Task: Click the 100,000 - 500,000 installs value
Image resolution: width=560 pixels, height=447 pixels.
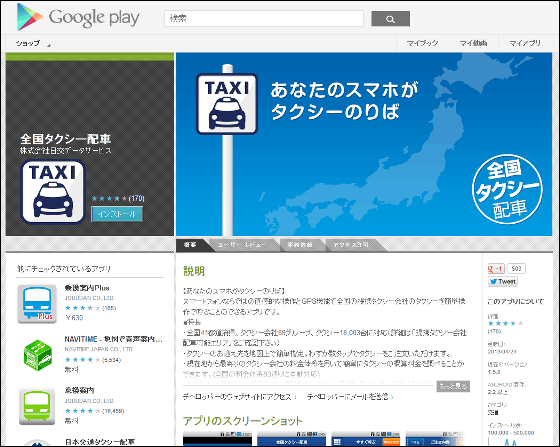Action: (x=511, y=433)
